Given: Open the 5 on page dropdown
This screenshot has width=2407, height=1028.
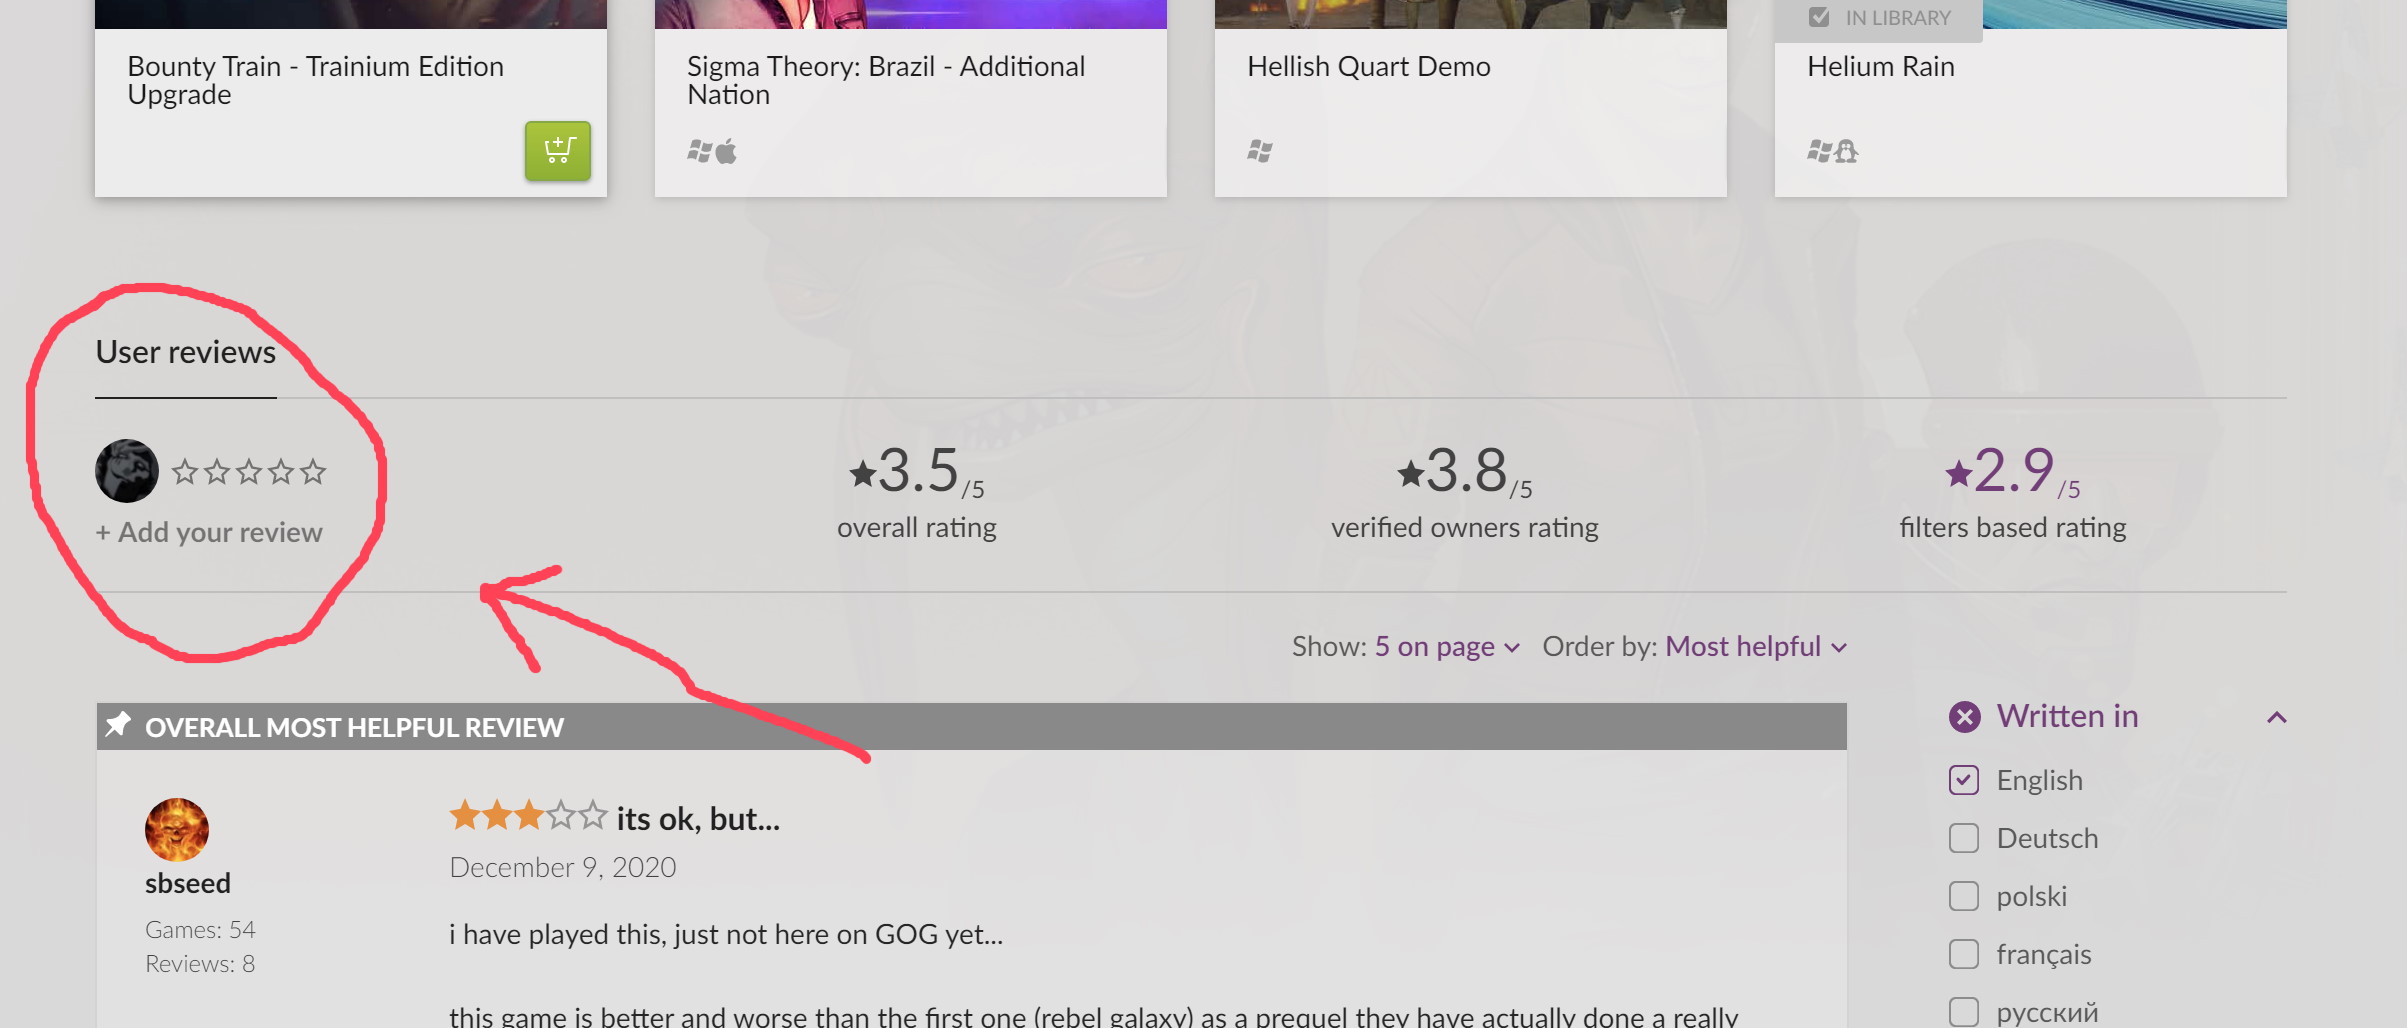Looking at the screenshot, I should [x=1447, y=647].
